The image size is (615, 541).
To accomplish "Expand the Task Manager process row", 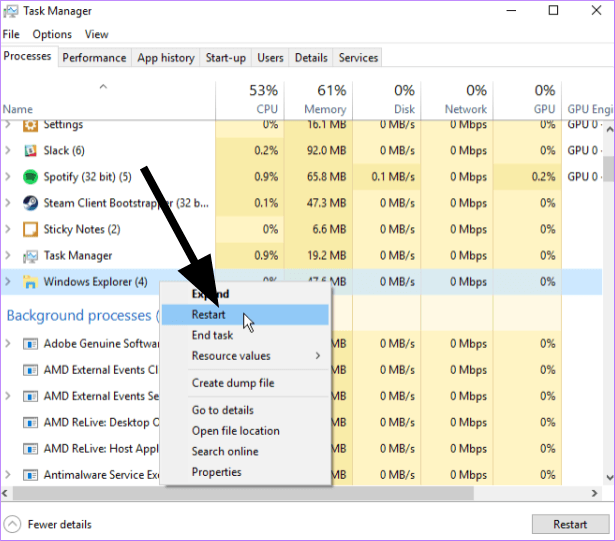I will pyautogui.click(x=7, y=256).
